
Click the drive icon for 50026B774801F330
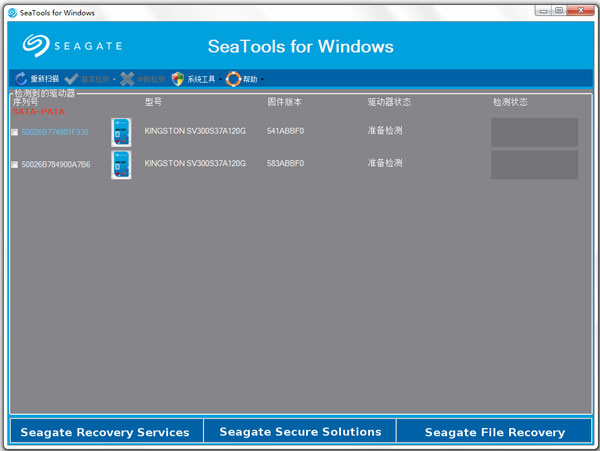click(121, 132)
